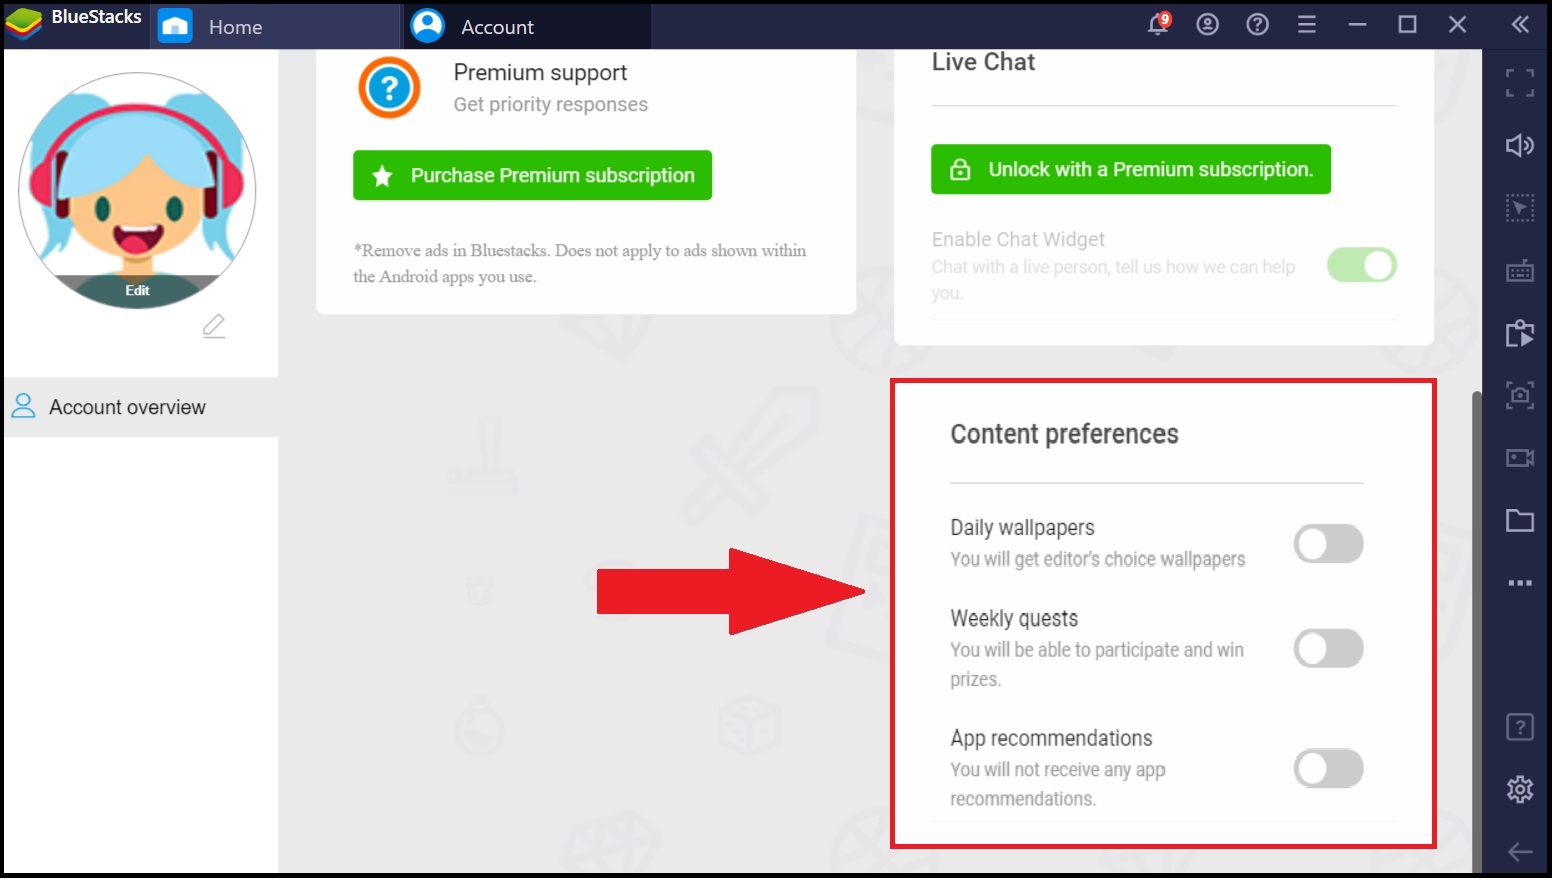Enable the Daily wallpapers toggle
Screen dimensions: 1552x880
1328,544
